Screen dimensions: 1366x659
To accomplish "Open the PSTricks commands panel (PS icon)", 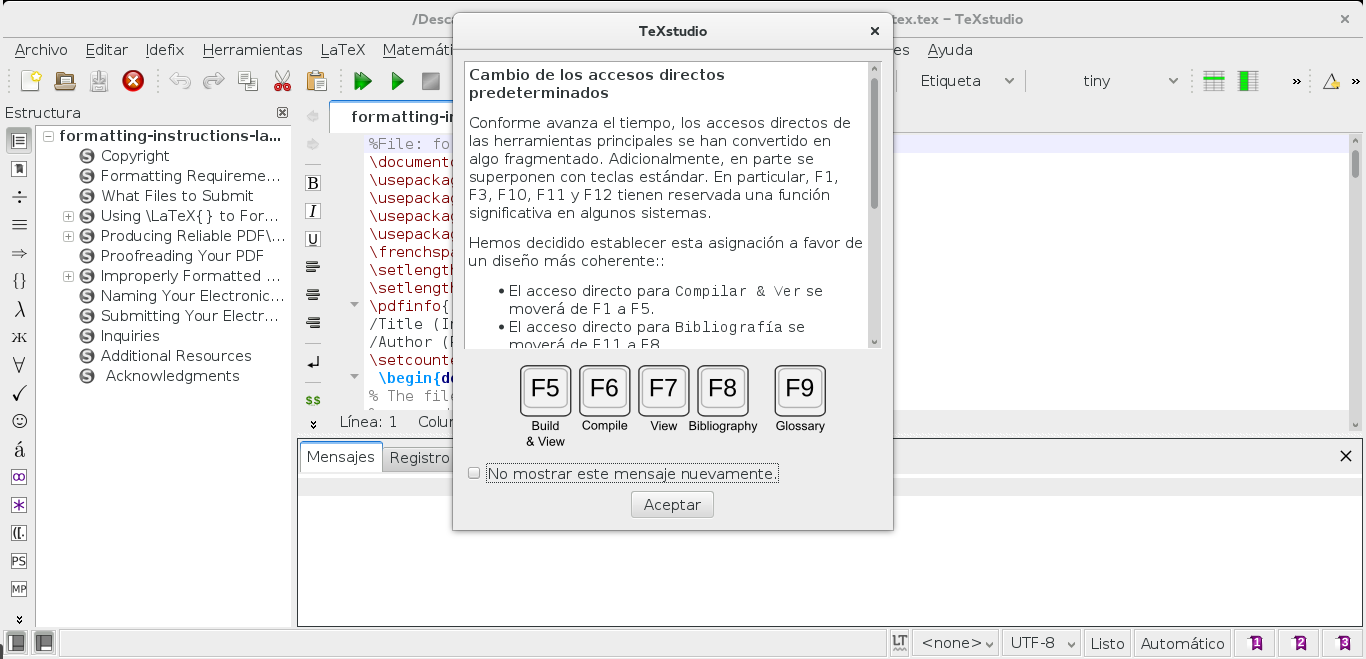I will point(19,561).
